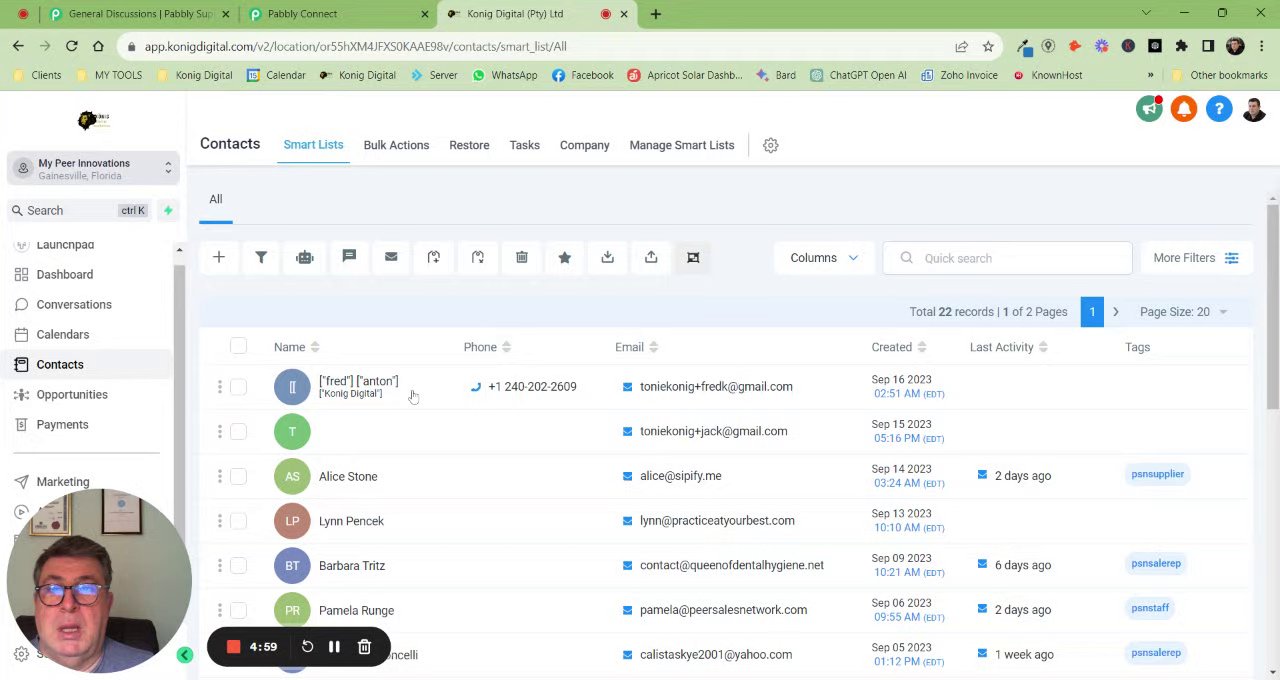
Task: Click the psnsupplier tag on Alice Stone
Action: (1158, 474)
